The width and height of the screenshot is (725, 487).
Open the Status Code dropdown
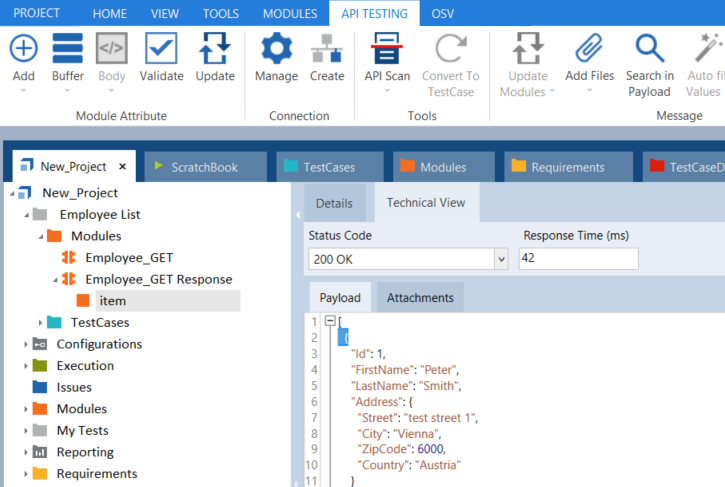click(501, 259)
